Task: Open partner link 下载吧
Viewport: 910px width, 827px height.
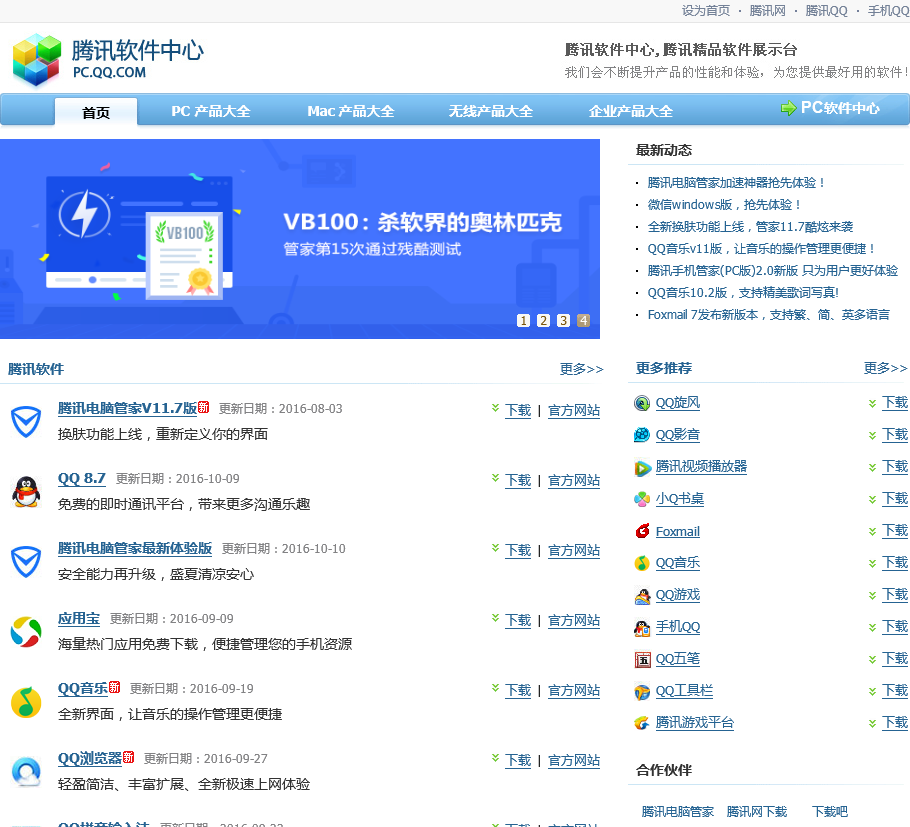Action: (x=830, y=811)
